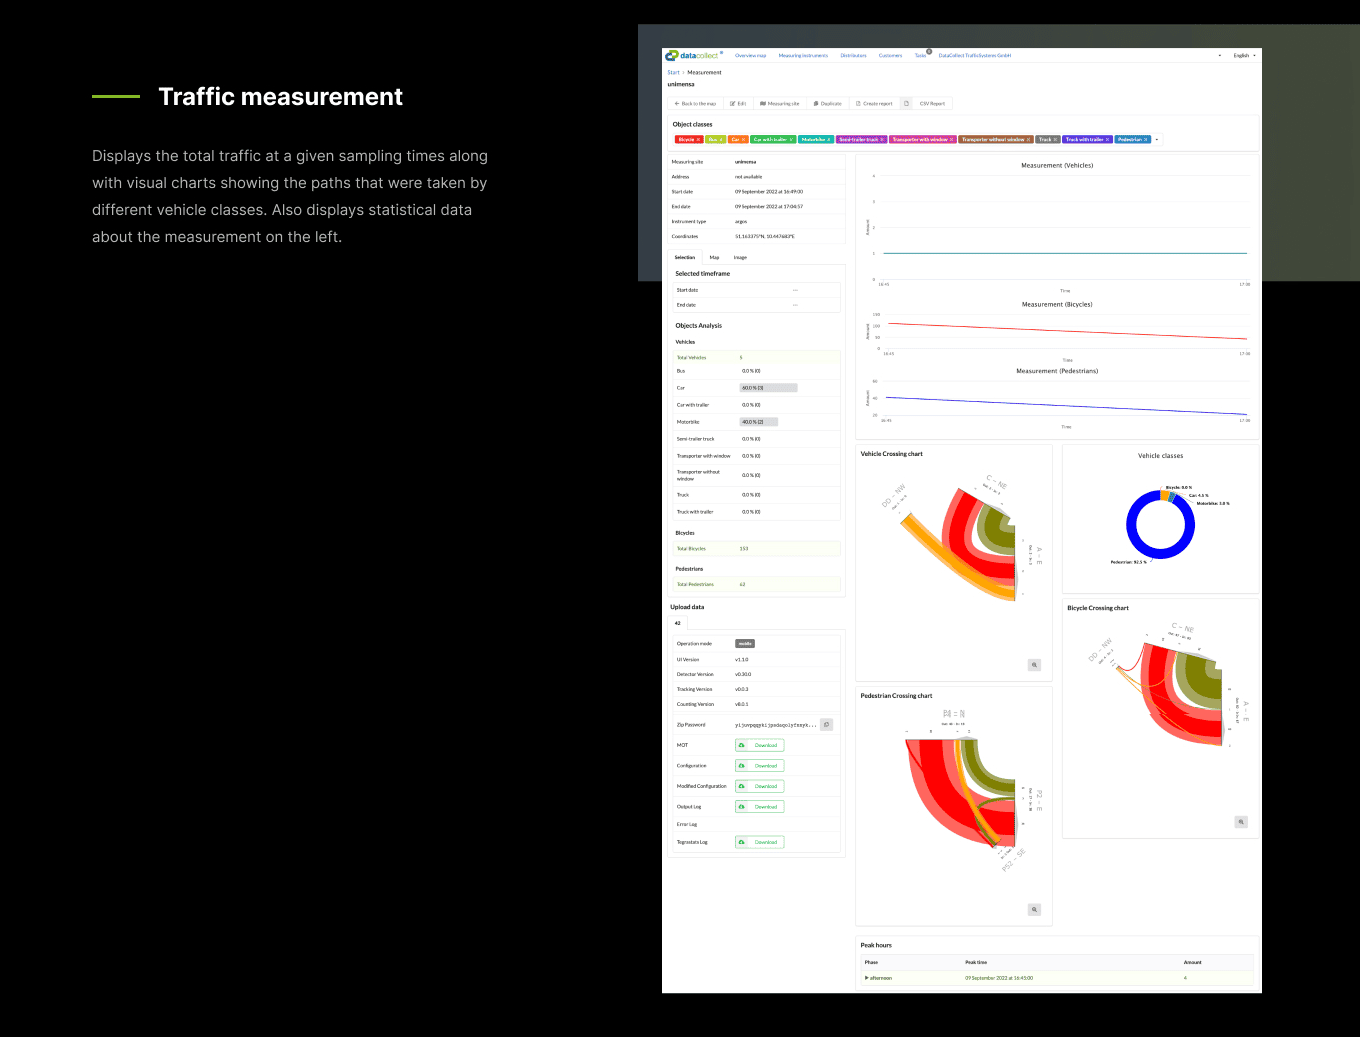The height and width of the screenshot is (1037, 1360).
Task: Zoom into the Pedestrian Crossing chart
Action: coord(1034,910)
